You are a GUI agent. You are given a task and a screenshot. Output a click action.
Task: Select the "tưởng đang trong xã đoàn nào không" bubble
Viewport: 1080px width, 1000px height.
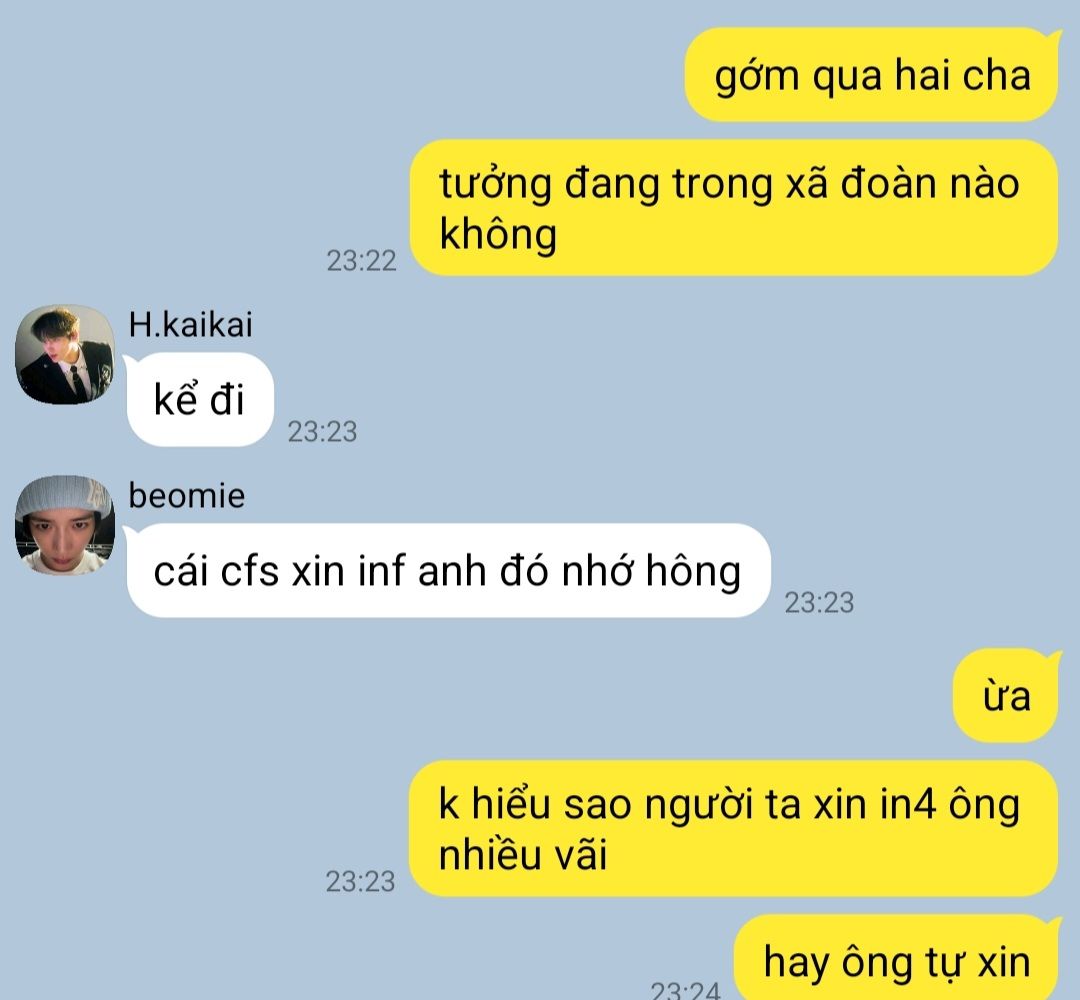pyautogui.click(x=734, y=208)
